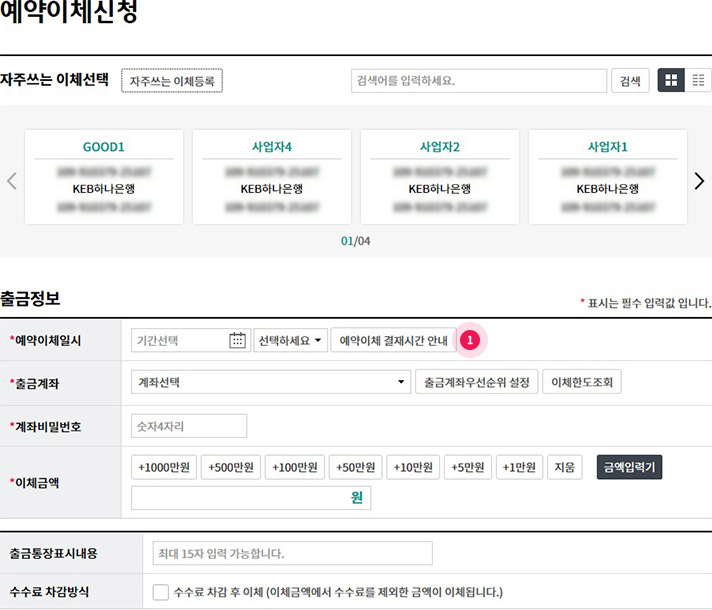Image resolution: width=712 pixels, height=610 pixels.
Task: Click the red number 1 marker badge
Action: 470,340
